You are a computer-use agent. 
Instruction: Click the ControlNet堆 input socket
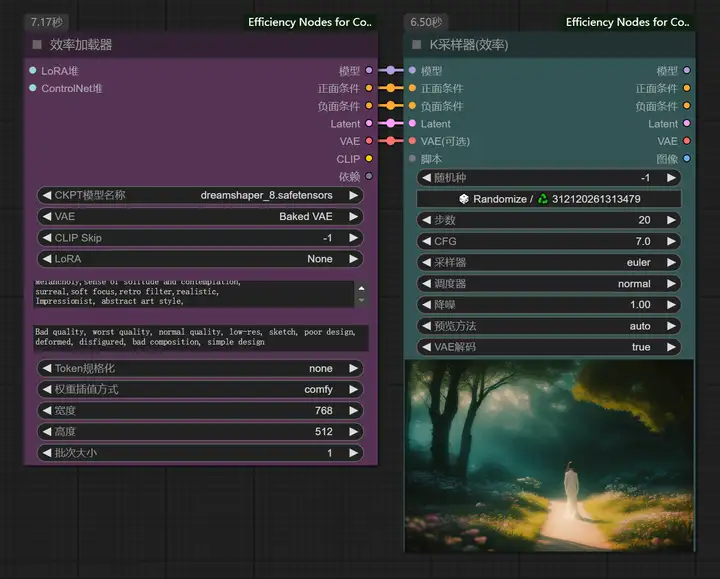[x=33, y=88]
